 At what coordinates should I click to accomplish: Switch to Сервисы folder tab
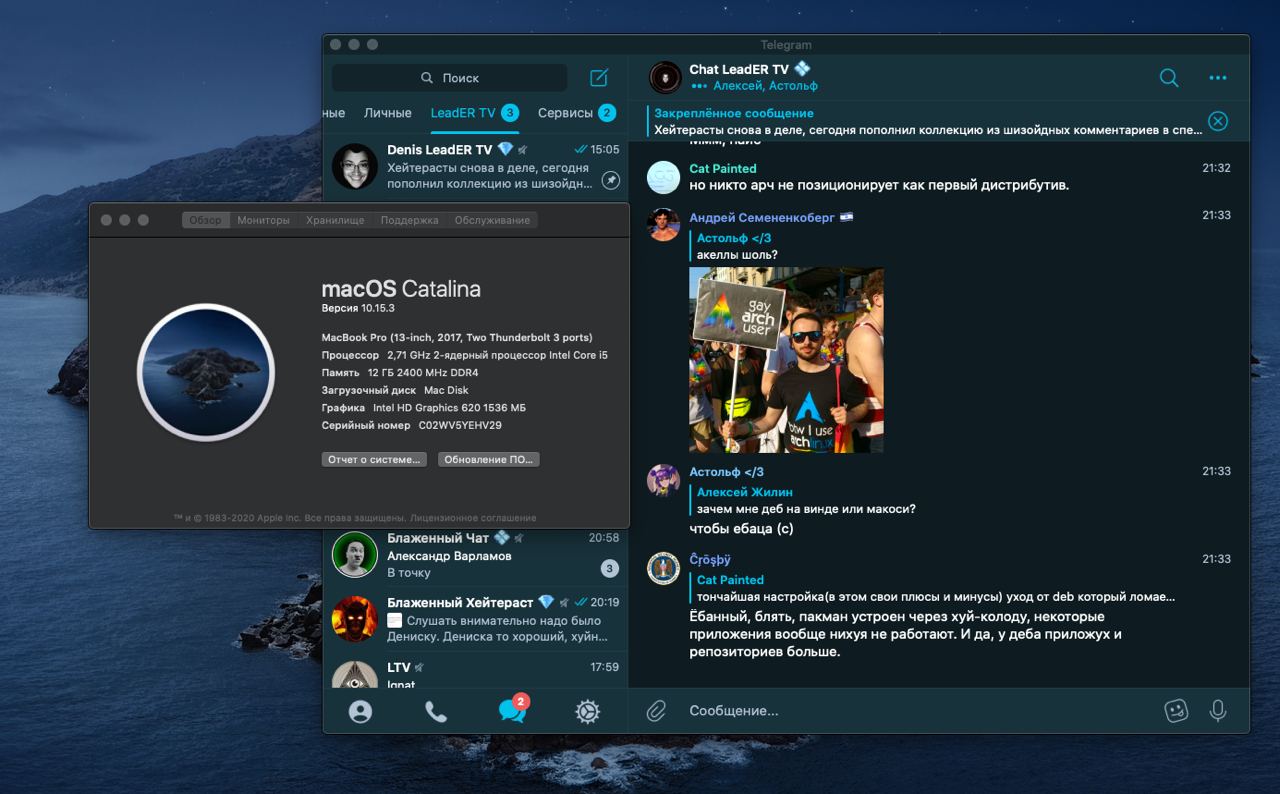click(576, 113)
